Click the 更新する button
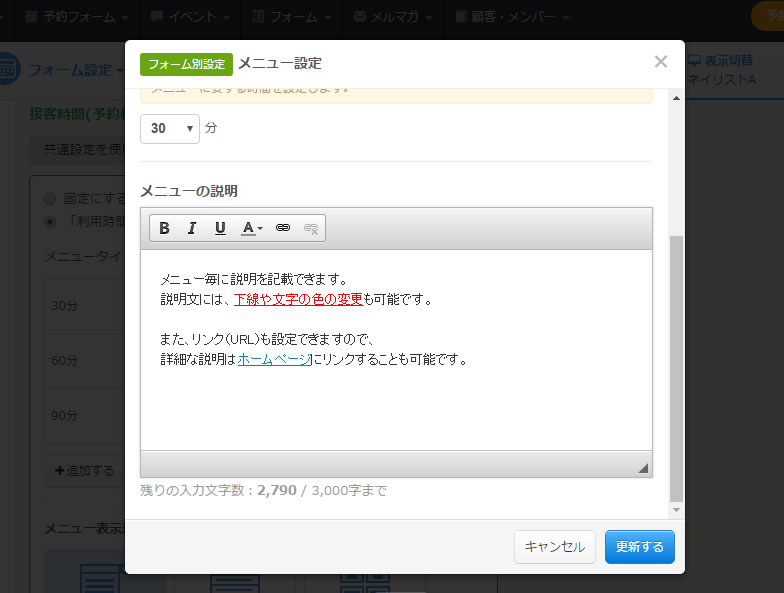This screenshot has width=784, height=593. pyautogui.click(x=640, y=547)
